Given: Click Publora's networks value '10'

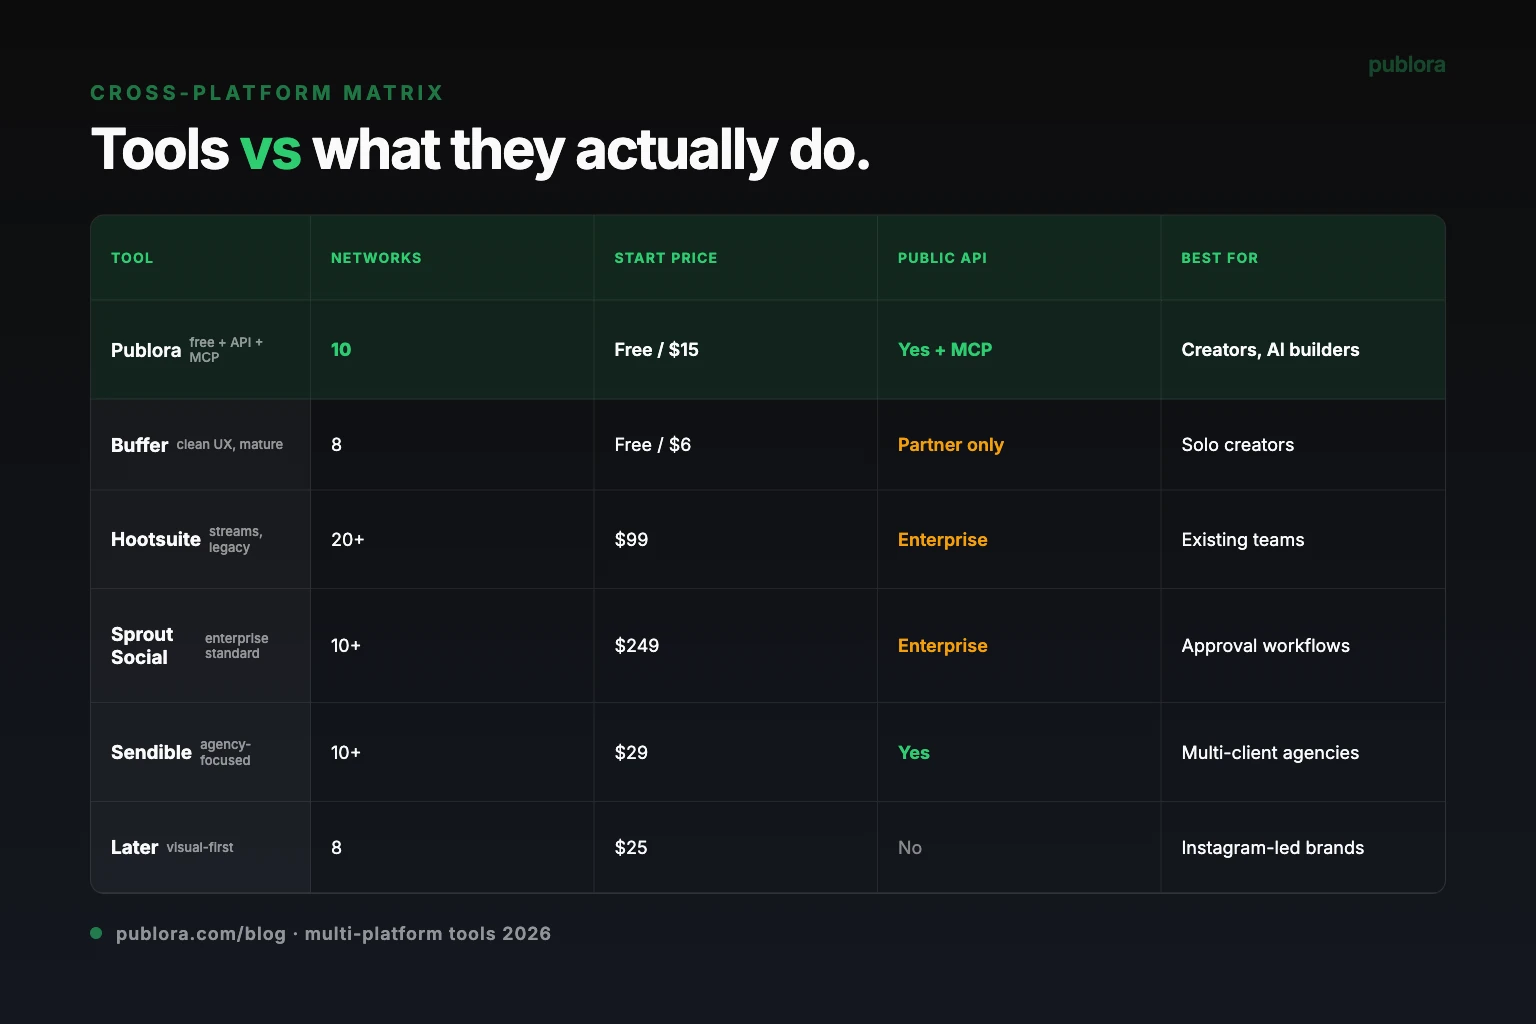Looking at the screenshot, I should pyautogui.click(x=341, y=350).
